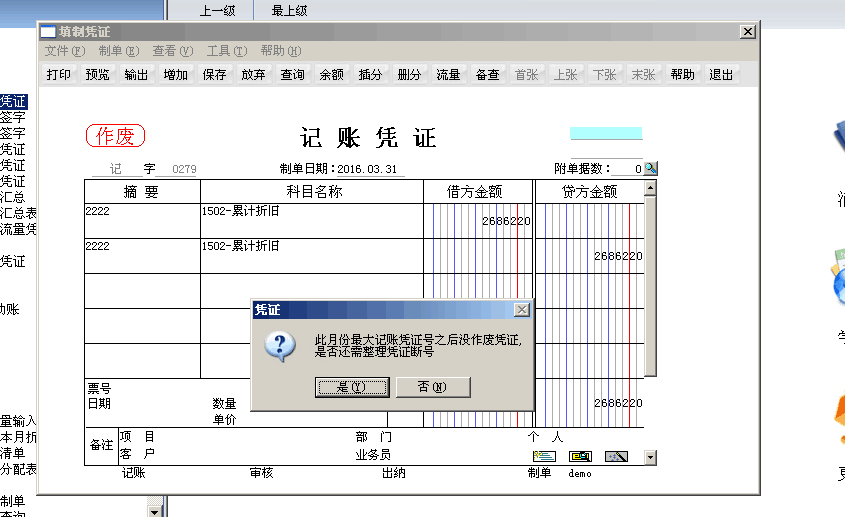The image size is (845, 517).
Task: Click the yellow-cyan icon above demo
Action: pyautogui.click(x=580, y=457)
